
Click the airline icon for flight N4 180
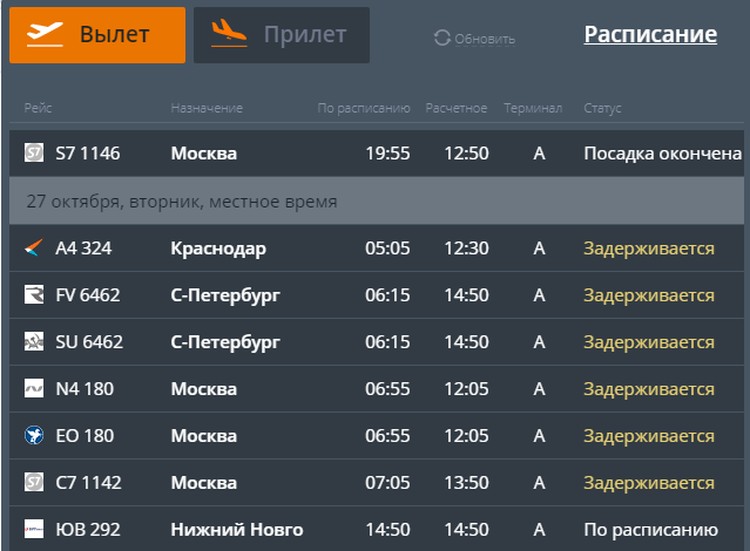pos(34,389)
